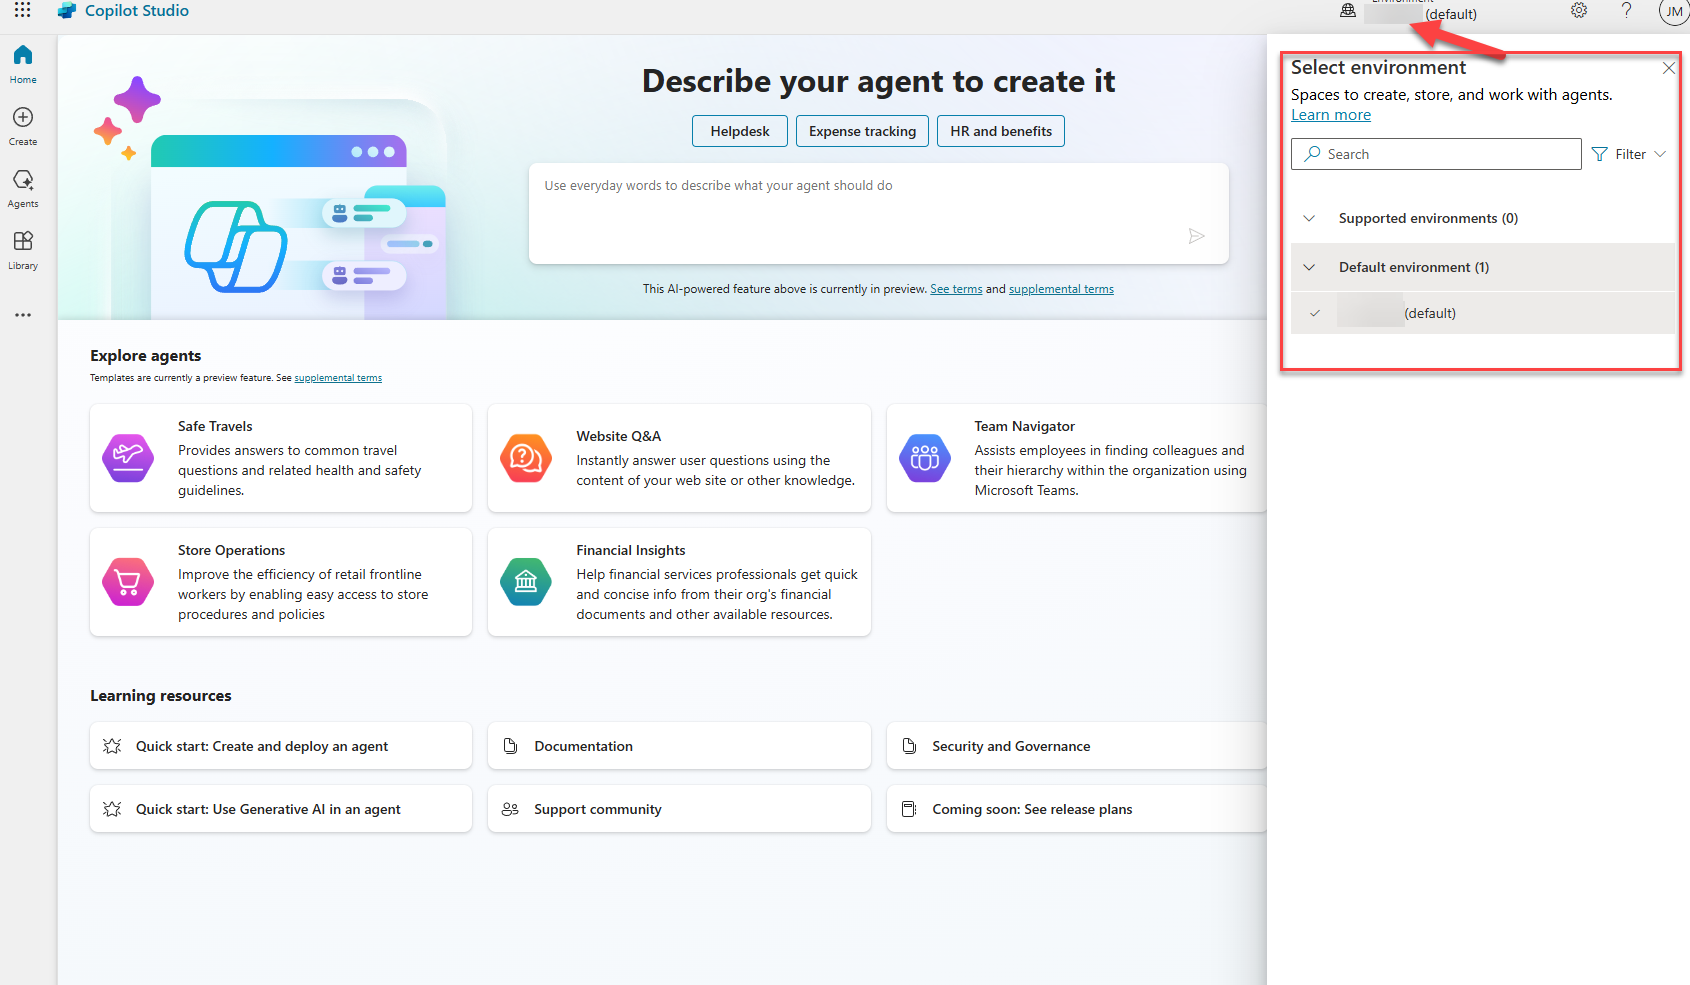Open Quick start: Create and deploy an agent
This screenshot has width=1690, height=985.
[281, 746]
